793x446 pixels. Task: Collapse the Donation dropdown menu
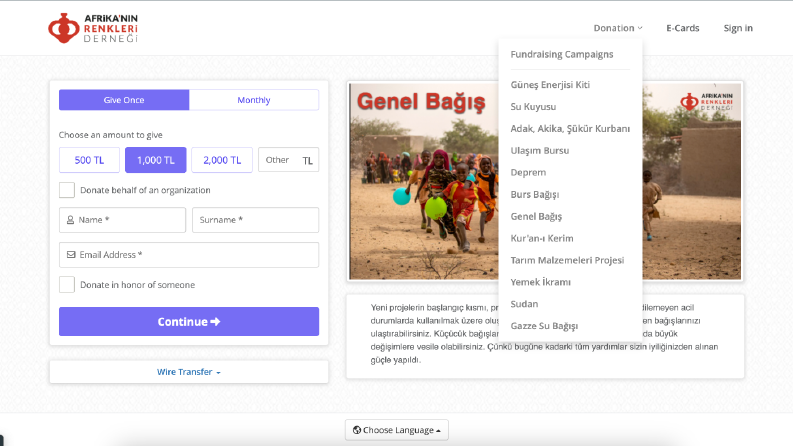point(618,28)
